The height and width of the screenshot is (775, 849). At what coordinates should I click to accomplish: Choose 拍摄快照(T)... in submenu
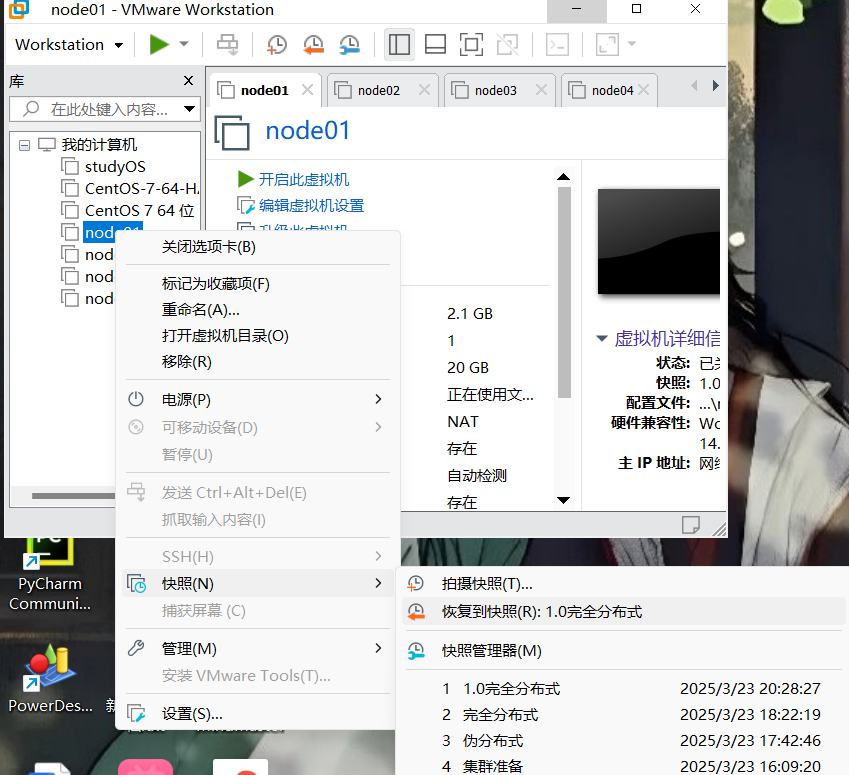pos(624,584)
